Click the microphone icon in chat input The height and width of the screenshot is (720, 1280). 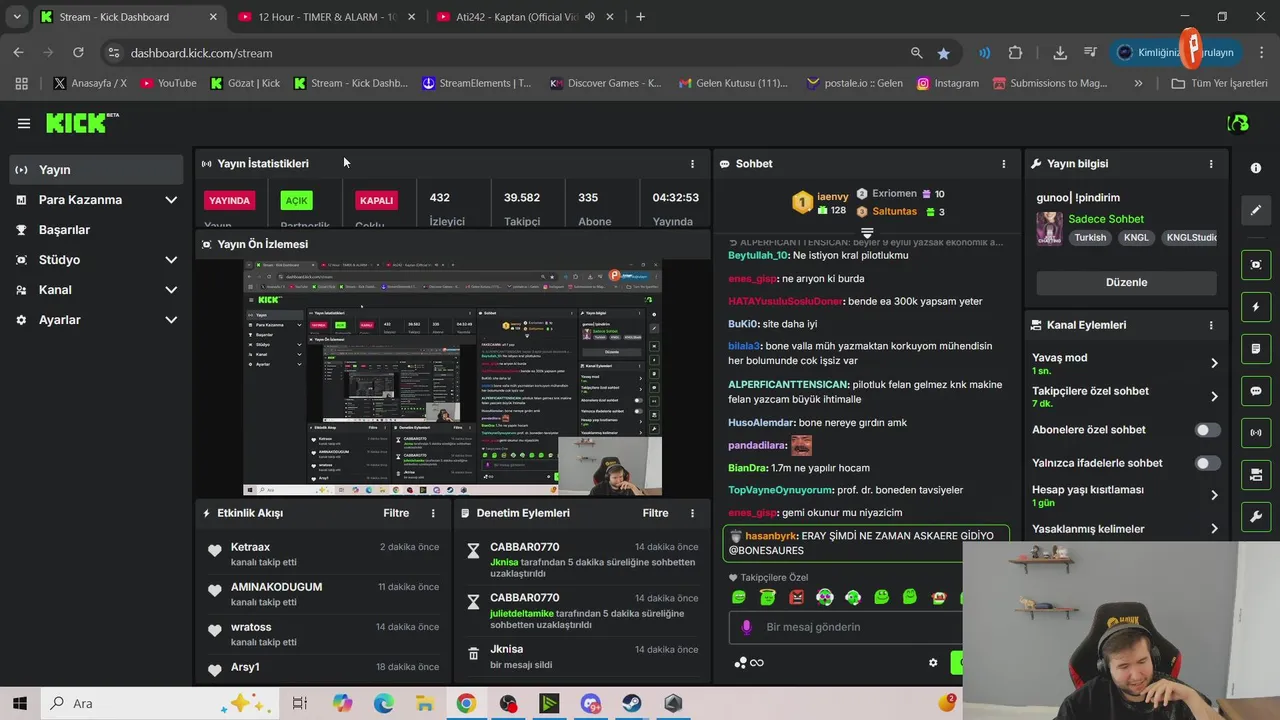746,627
